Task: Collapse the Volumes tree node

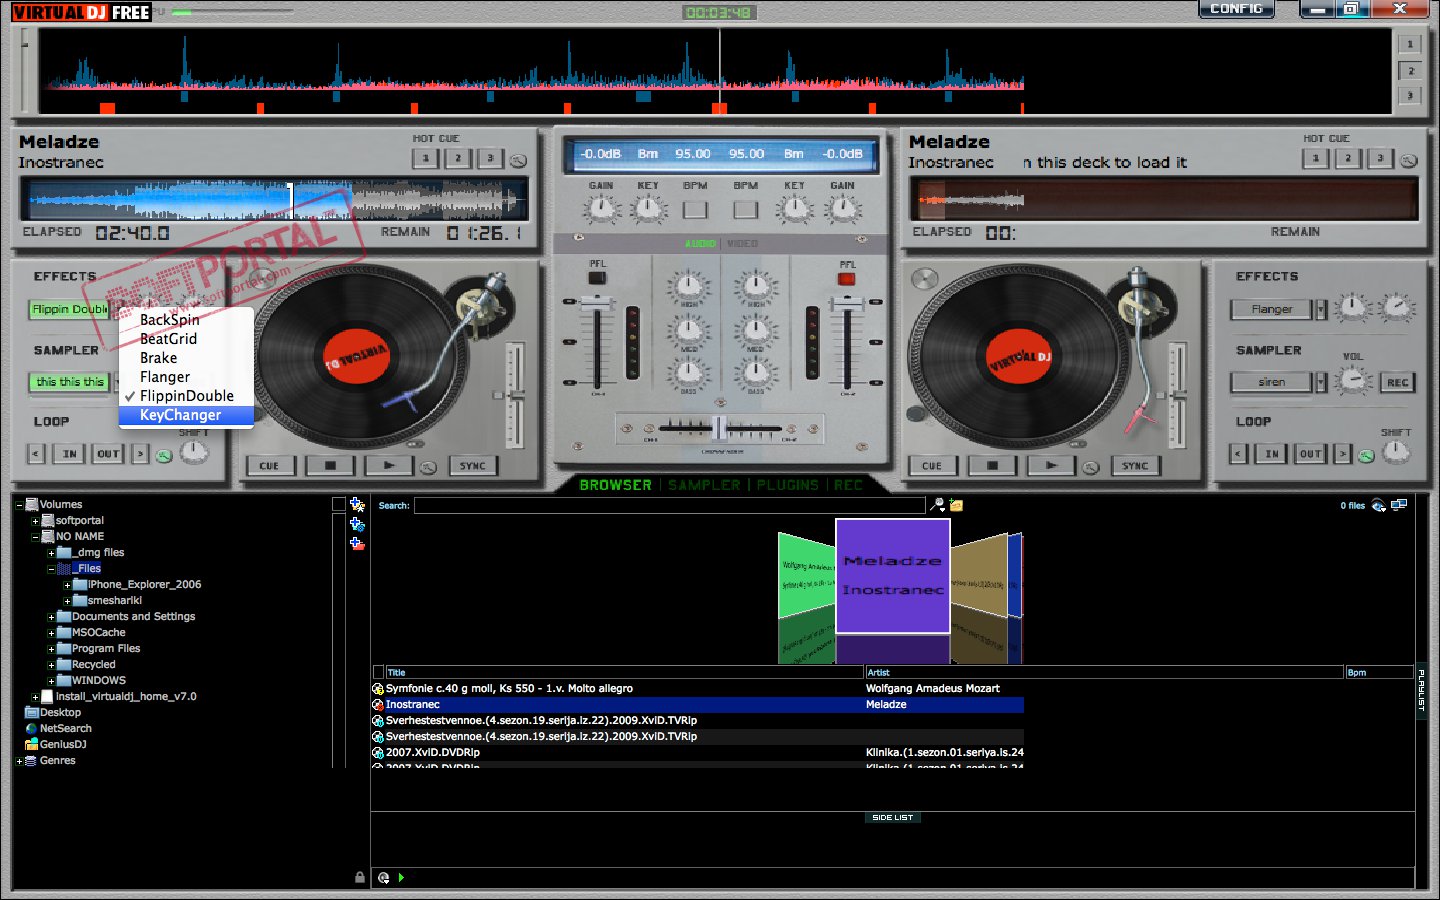Action: tap(19, 505)
